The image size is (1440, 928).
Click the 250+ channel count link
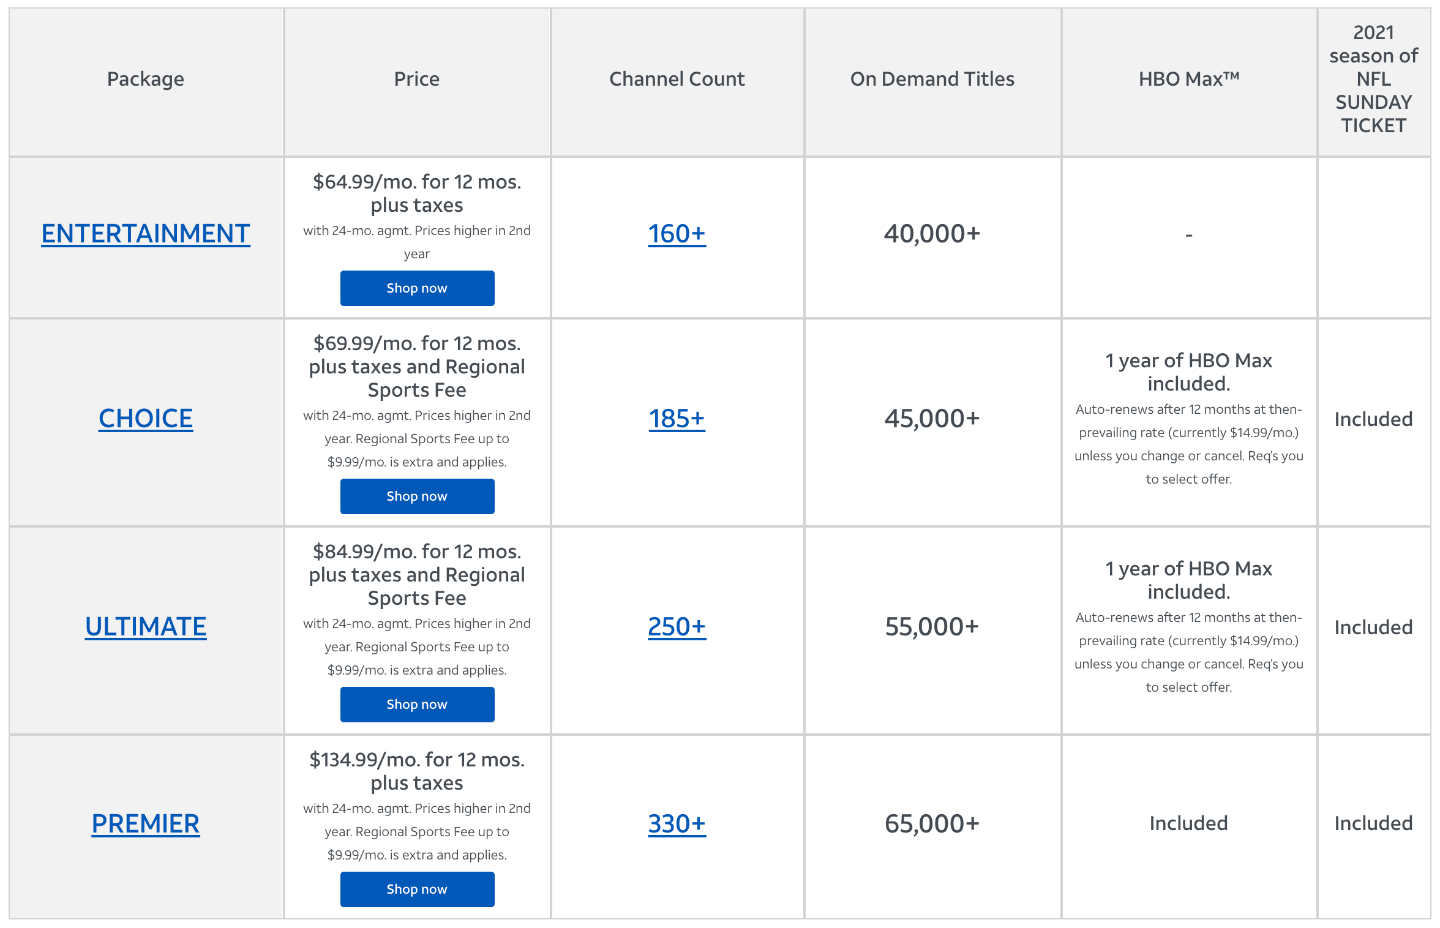pyautogui.click(x=677, y=626)
